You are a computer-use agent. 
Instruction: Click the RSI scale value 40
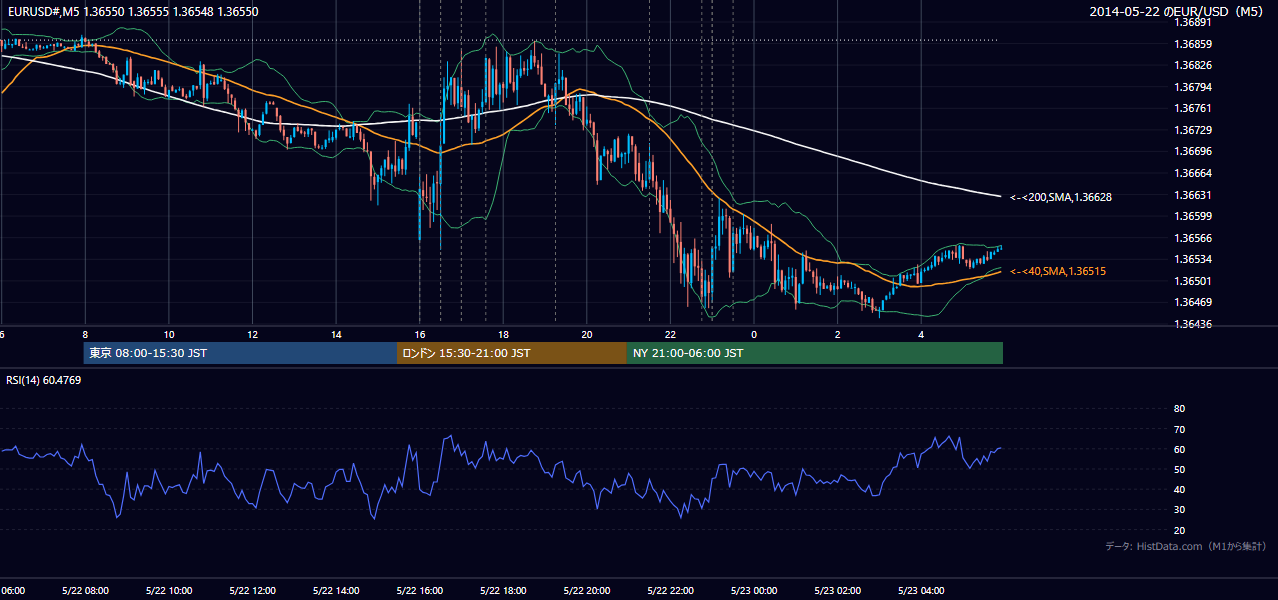tap(1179, 489)
